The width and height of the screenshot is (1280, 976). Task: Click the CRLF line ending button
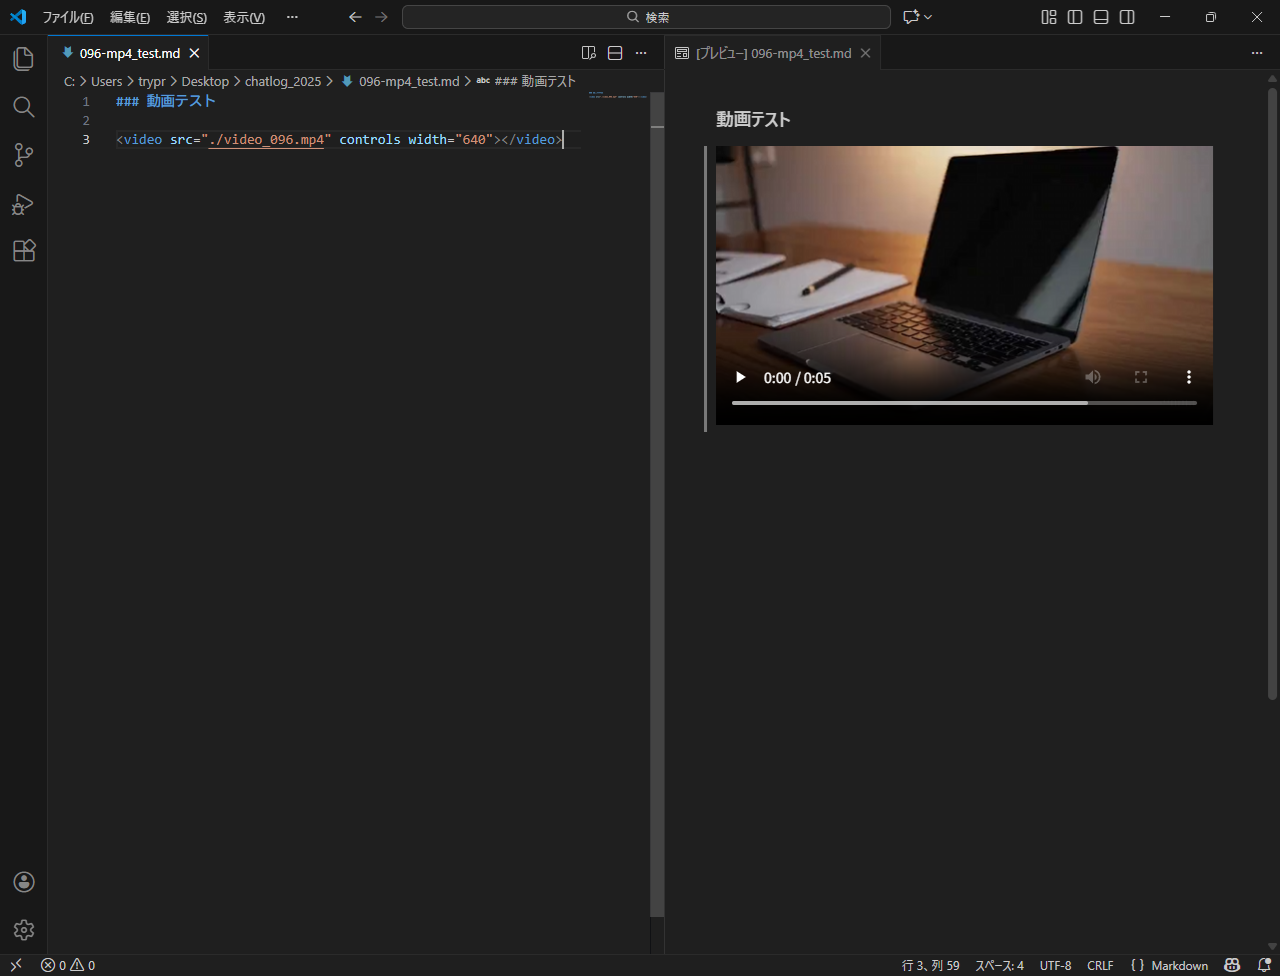click(x=1100, y=965)
